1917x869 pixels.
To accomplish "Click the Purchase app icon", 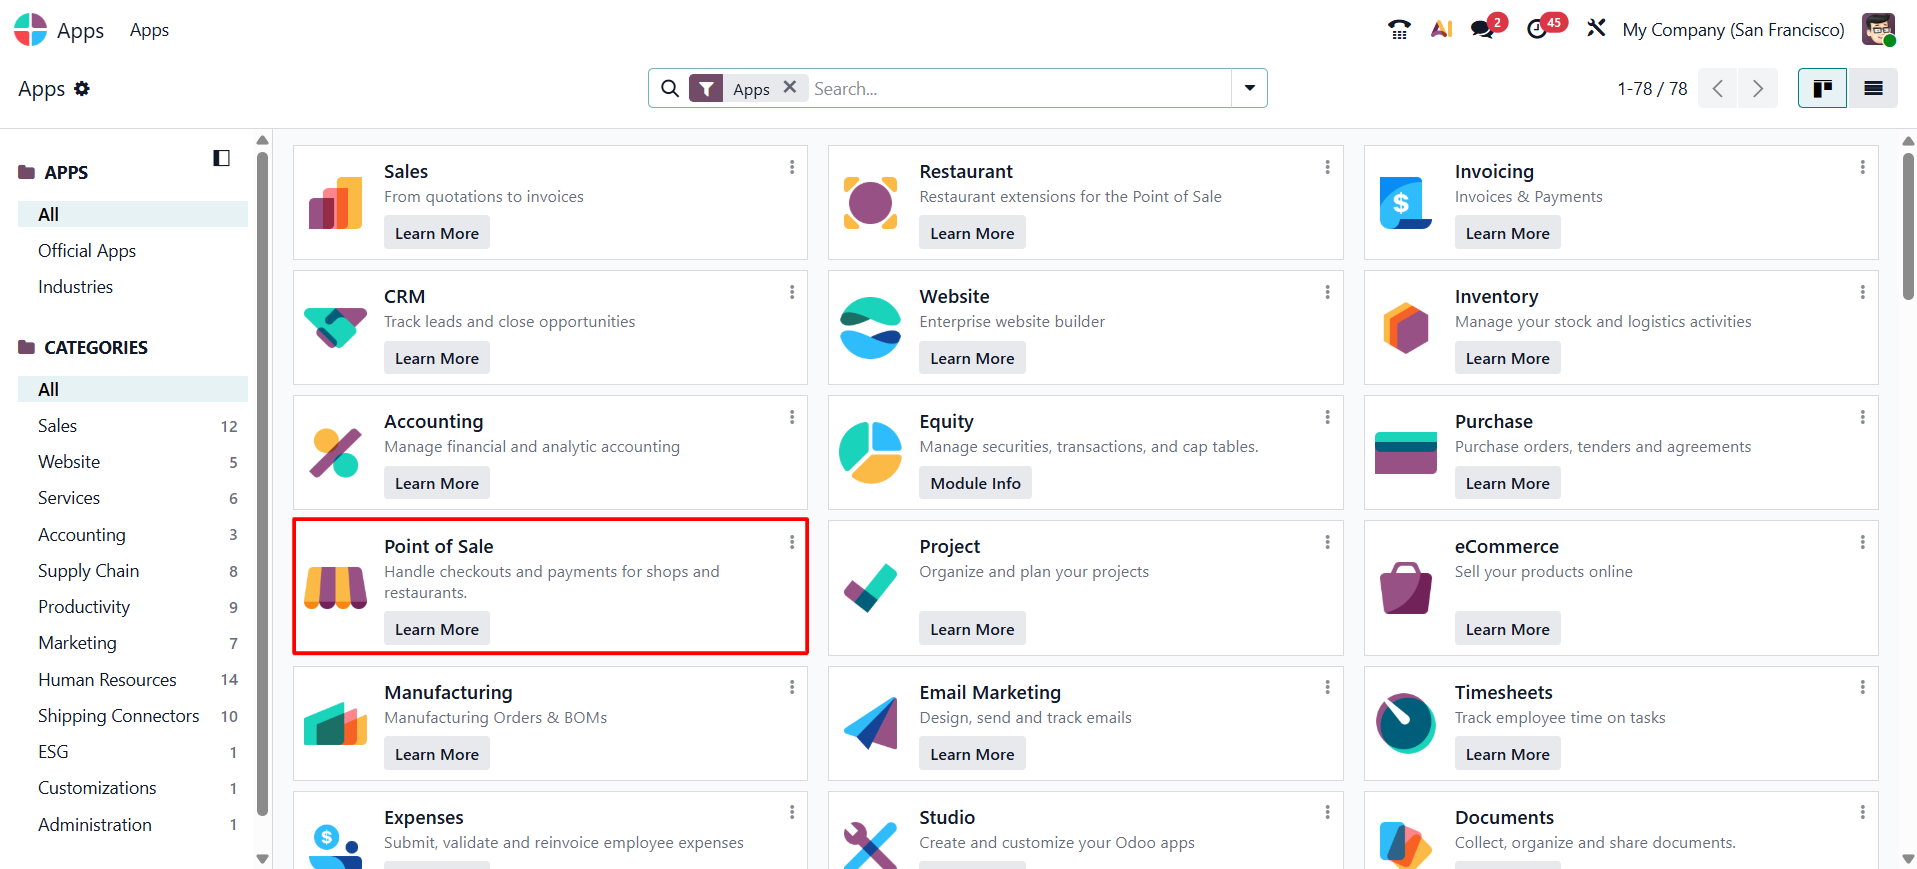I will tap(1406, 453).
